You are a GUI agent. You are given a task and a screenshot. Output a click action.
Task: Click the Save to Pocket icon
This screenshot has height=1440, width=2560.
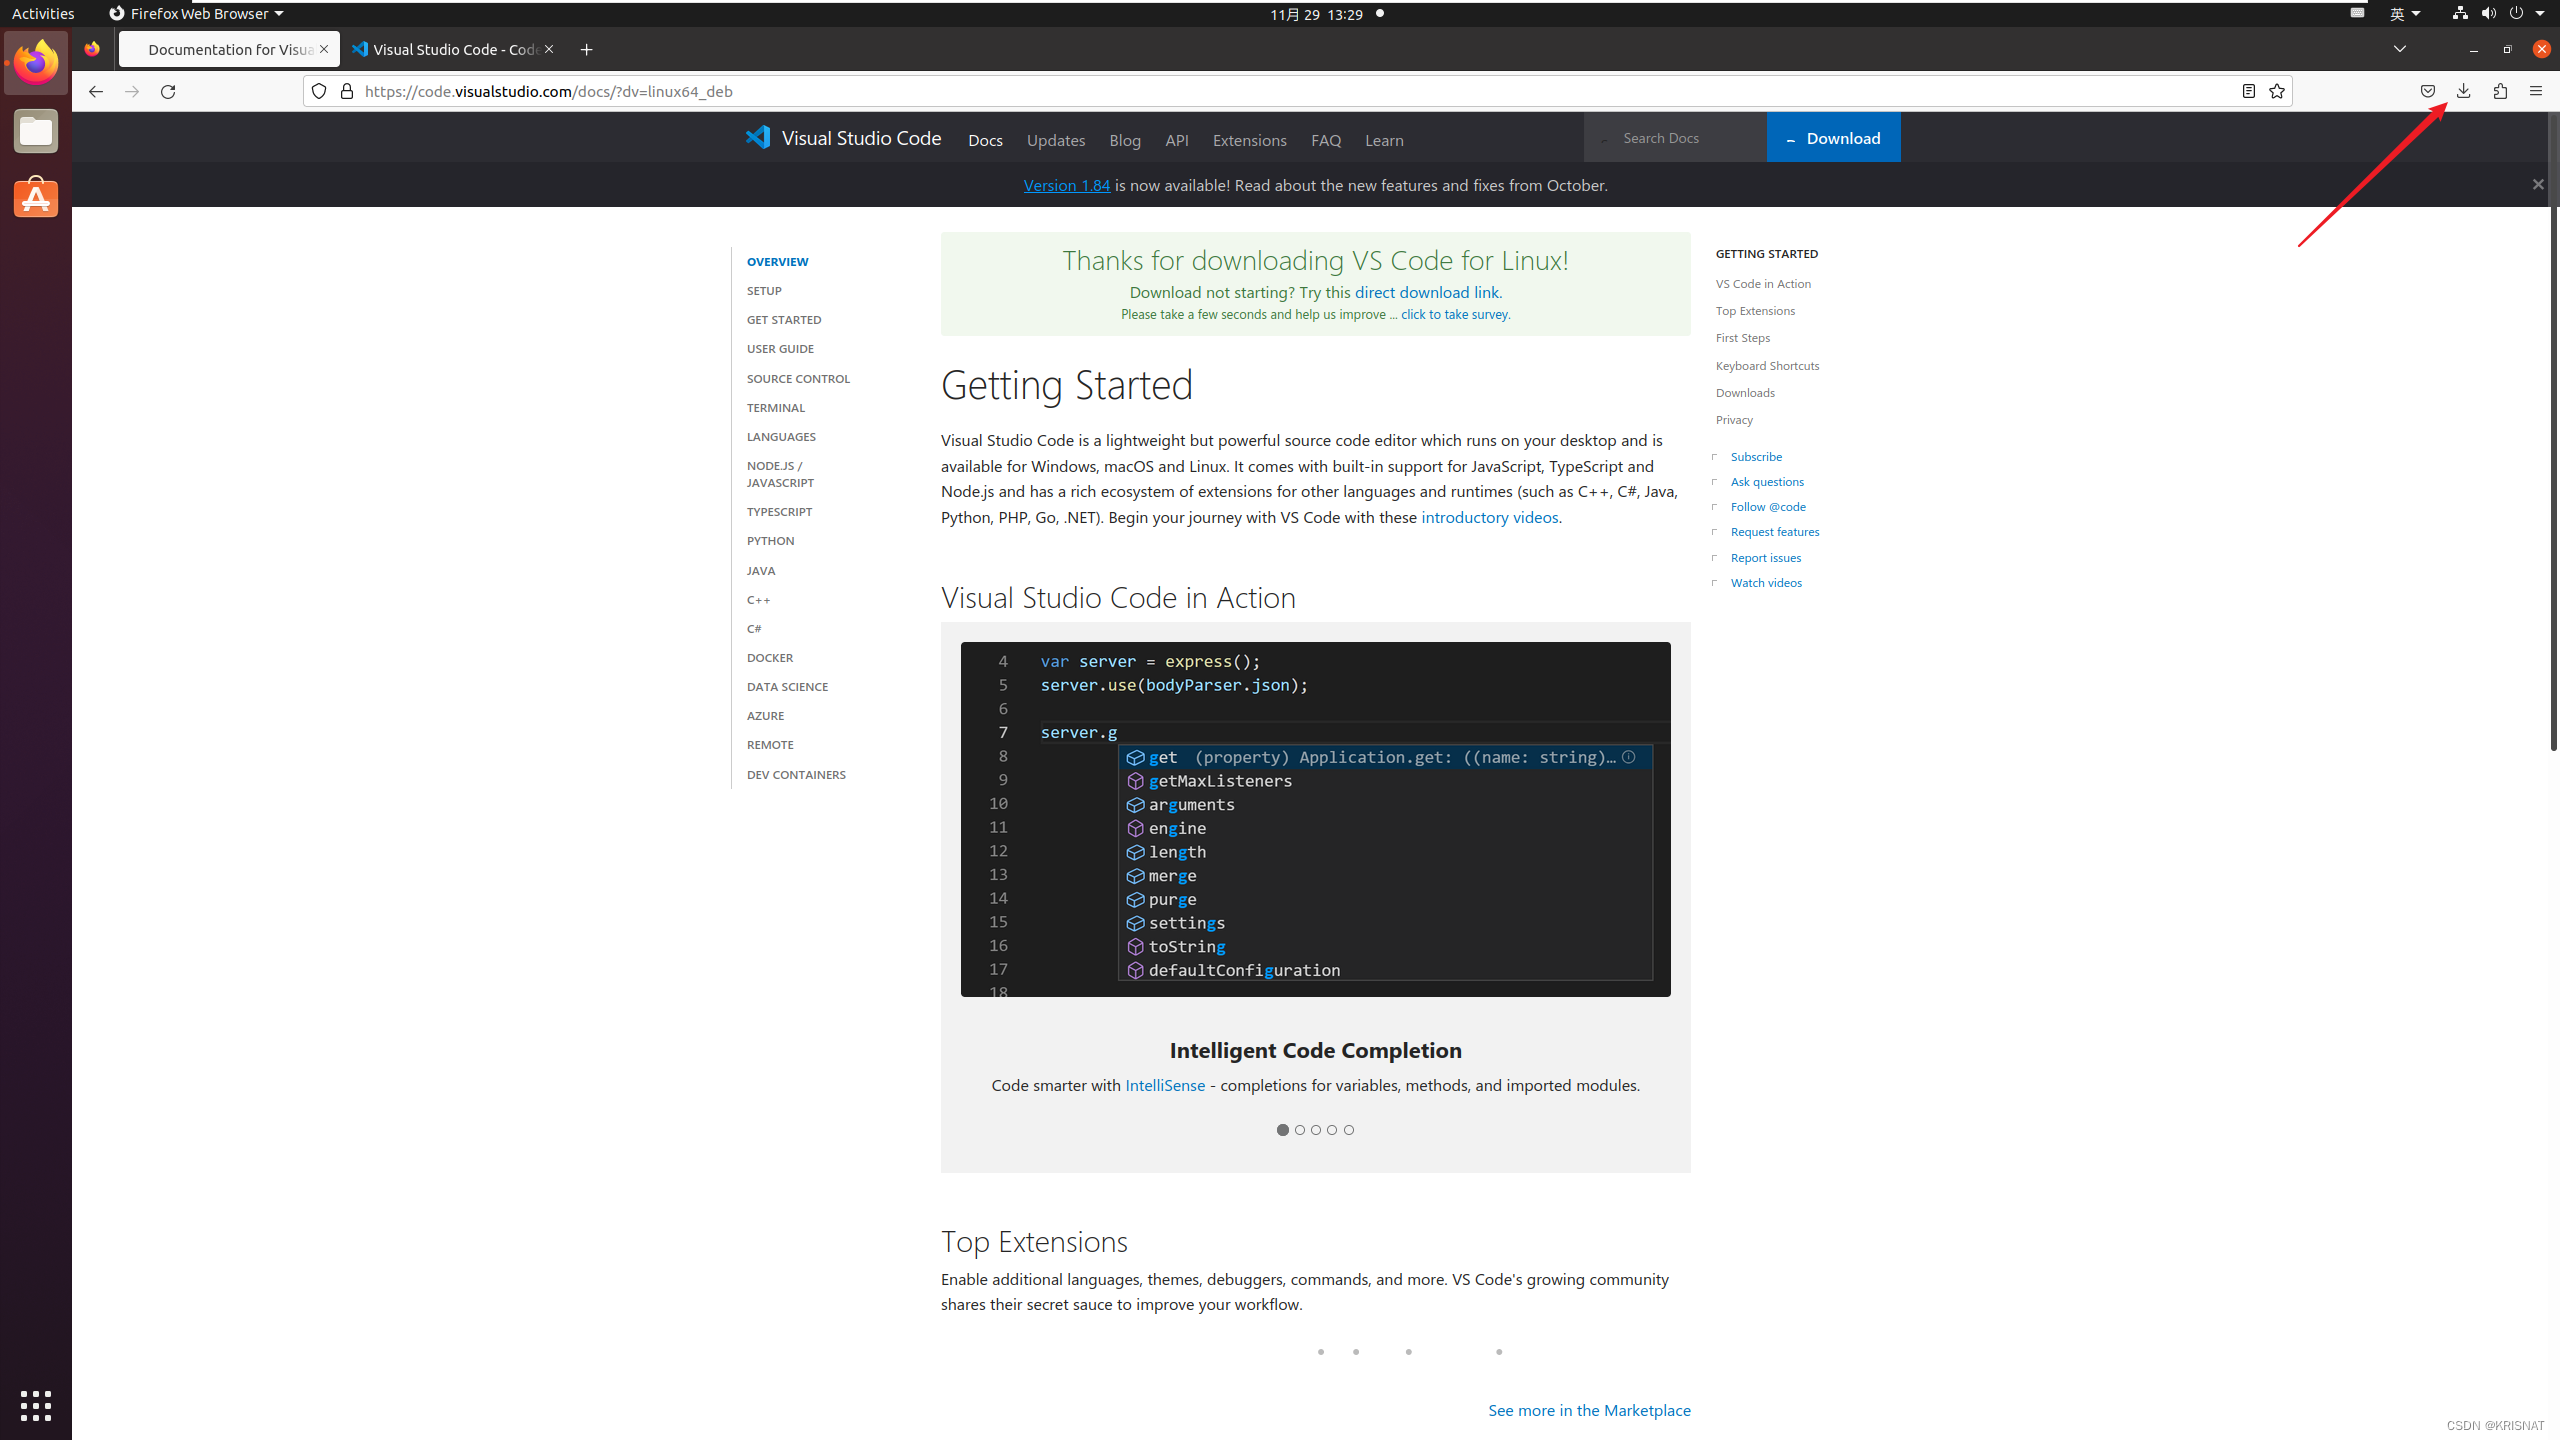(2427, 91)
